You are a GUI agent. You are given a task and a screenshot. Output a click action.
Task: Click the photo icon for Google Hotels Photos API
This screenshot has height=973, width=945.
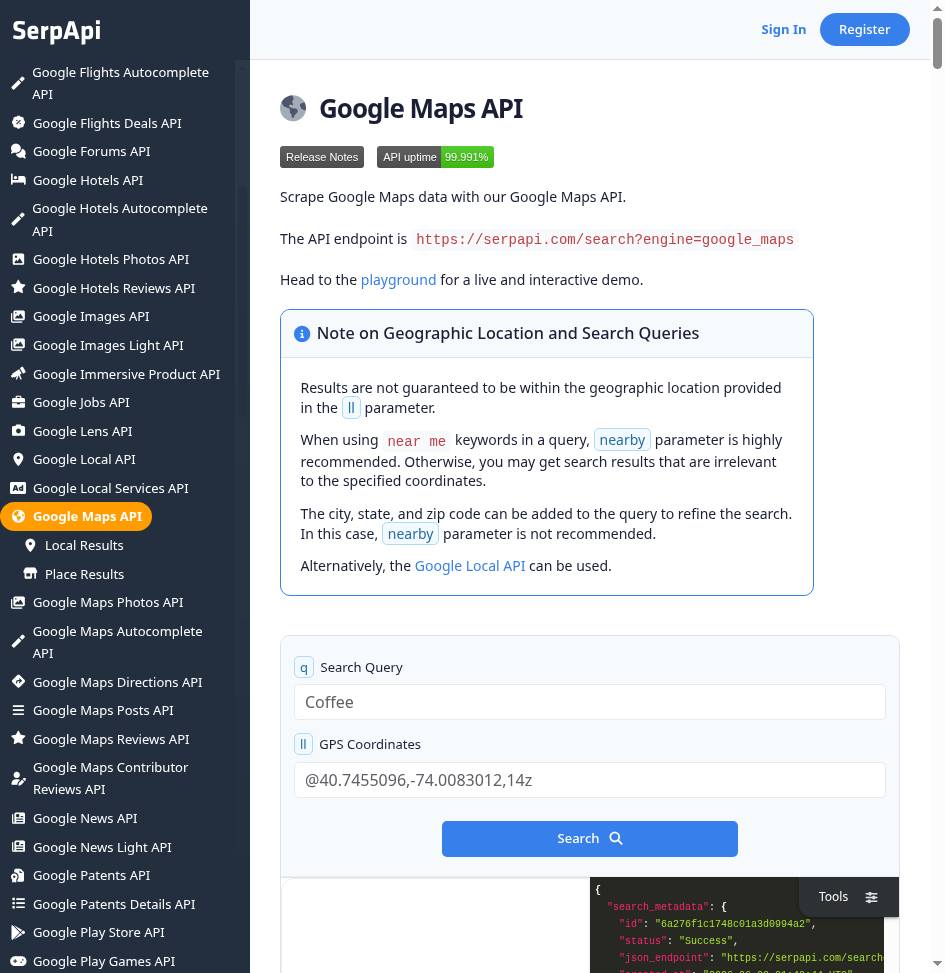(x=19, y=259)
